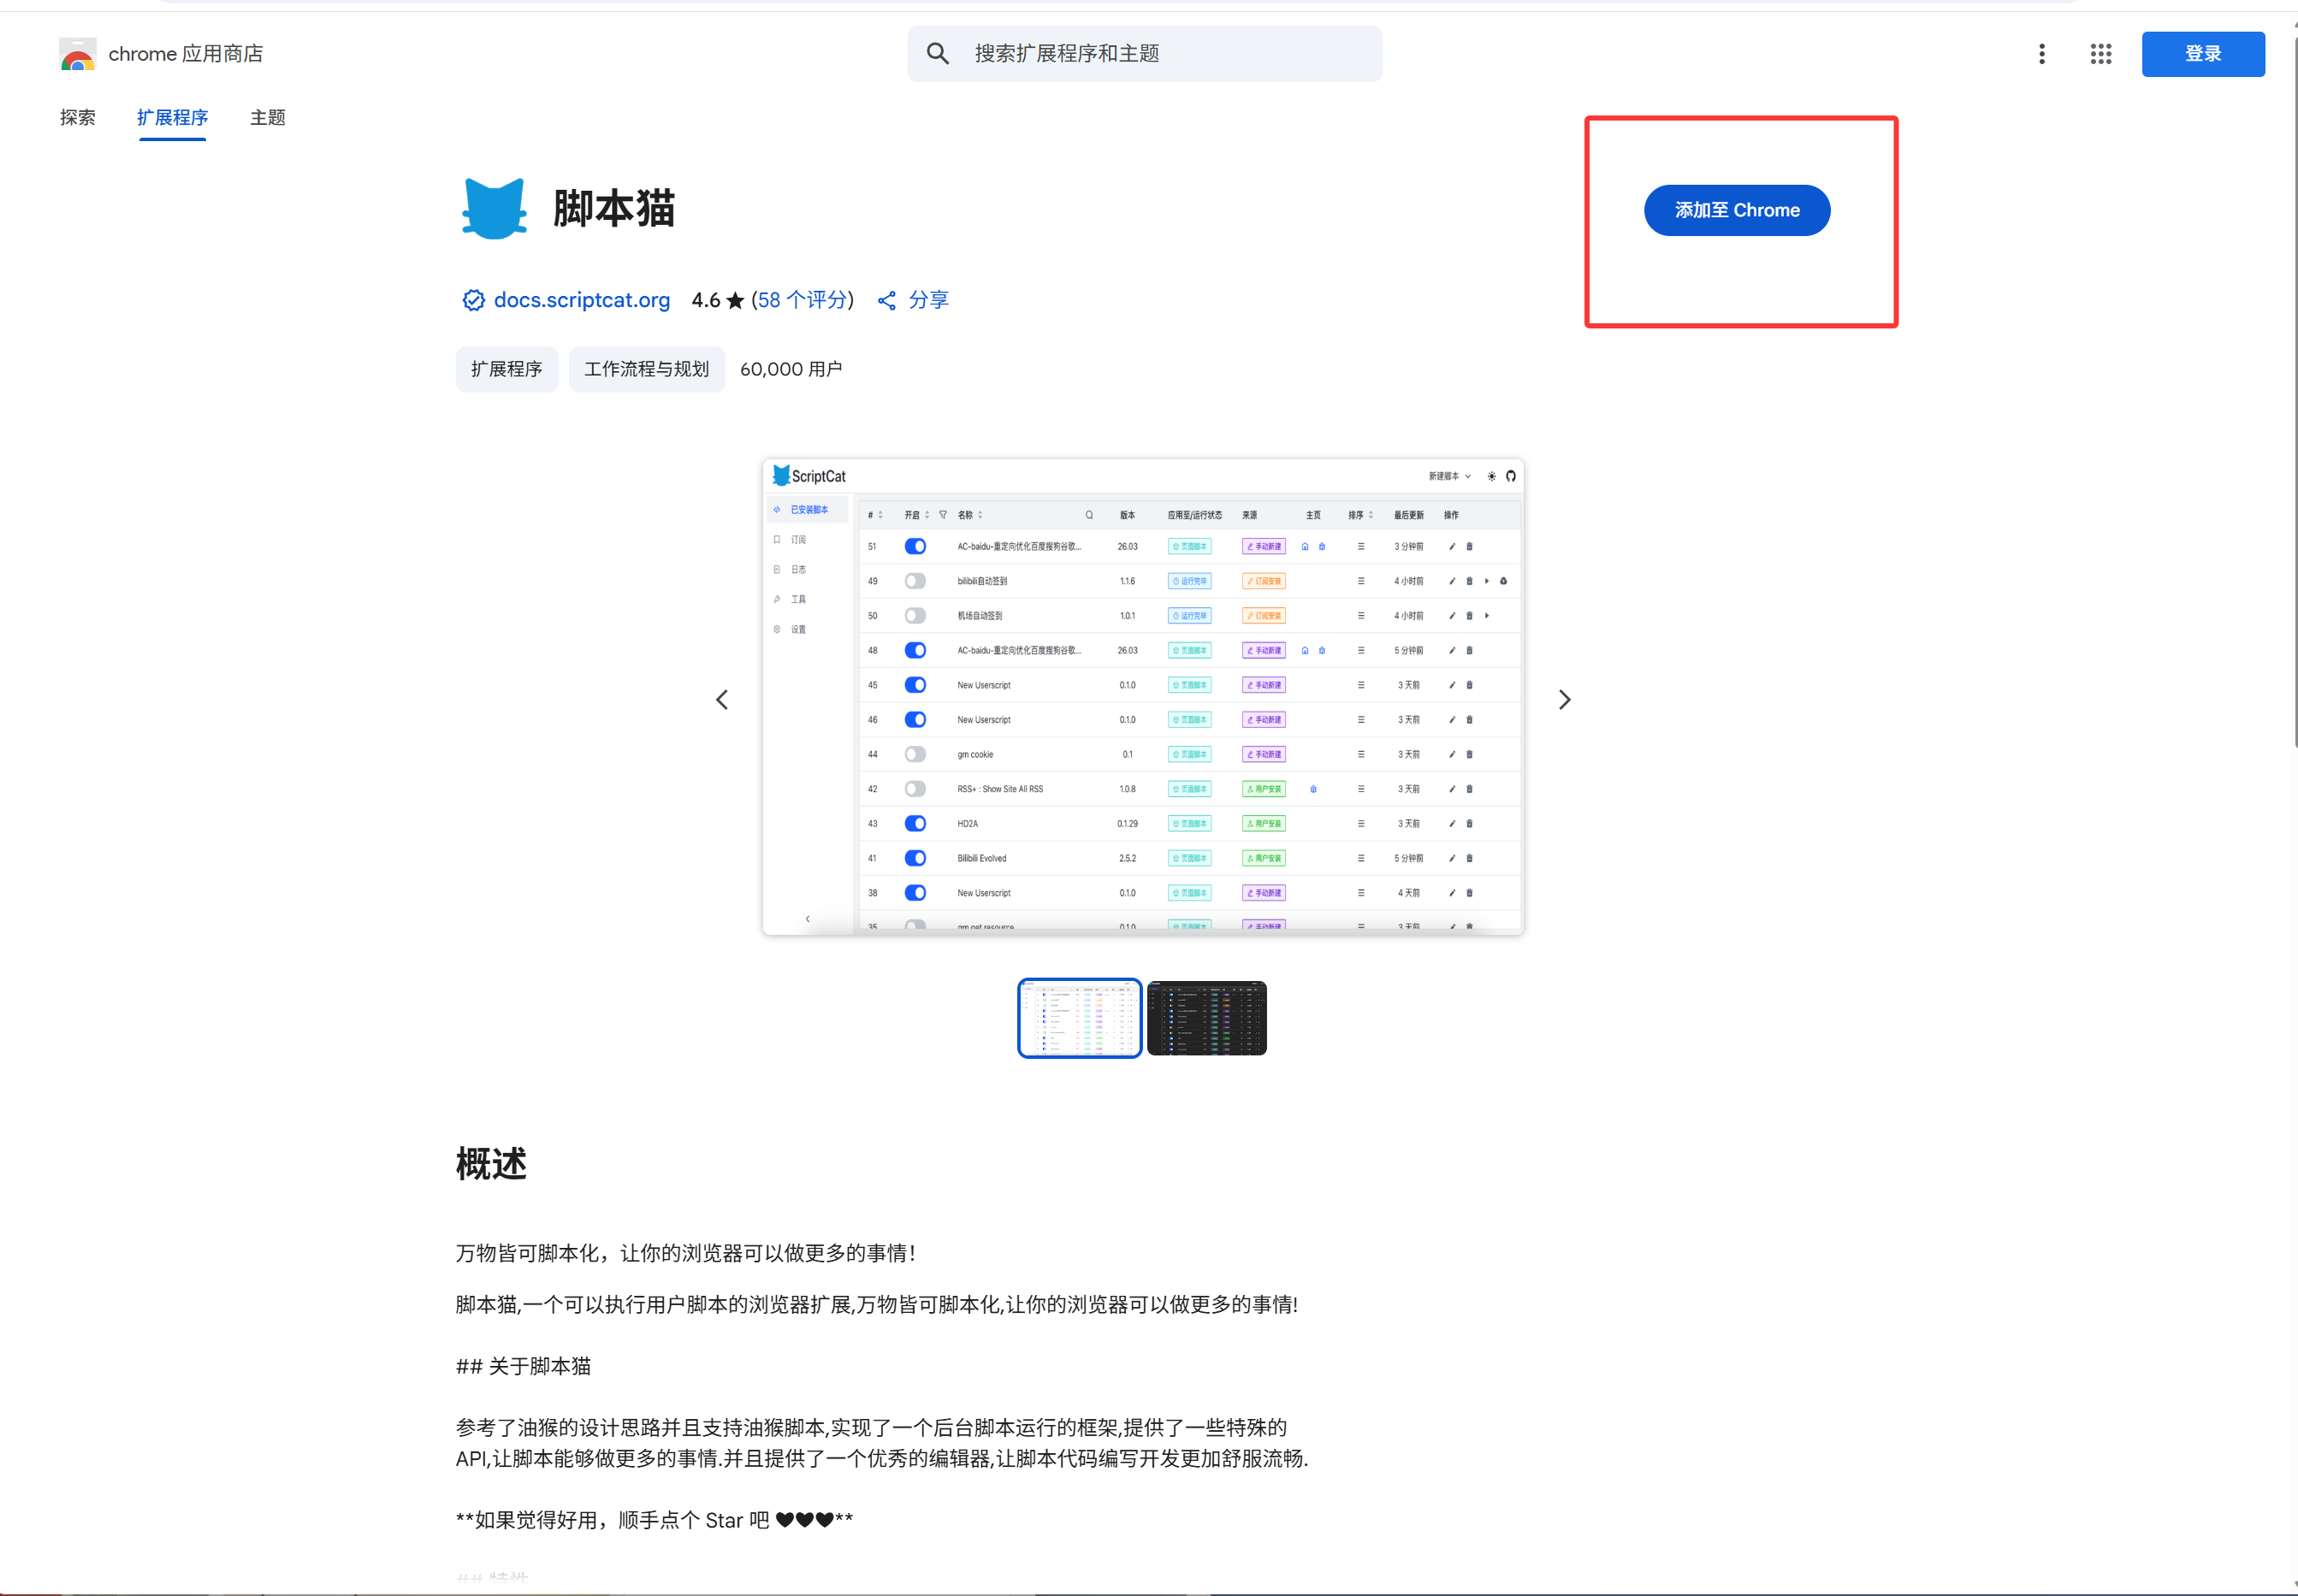Show next screenshot with right arrow
Image resolution: width=2298 pixels, height=1596 pixels.
pos(1564,700)
